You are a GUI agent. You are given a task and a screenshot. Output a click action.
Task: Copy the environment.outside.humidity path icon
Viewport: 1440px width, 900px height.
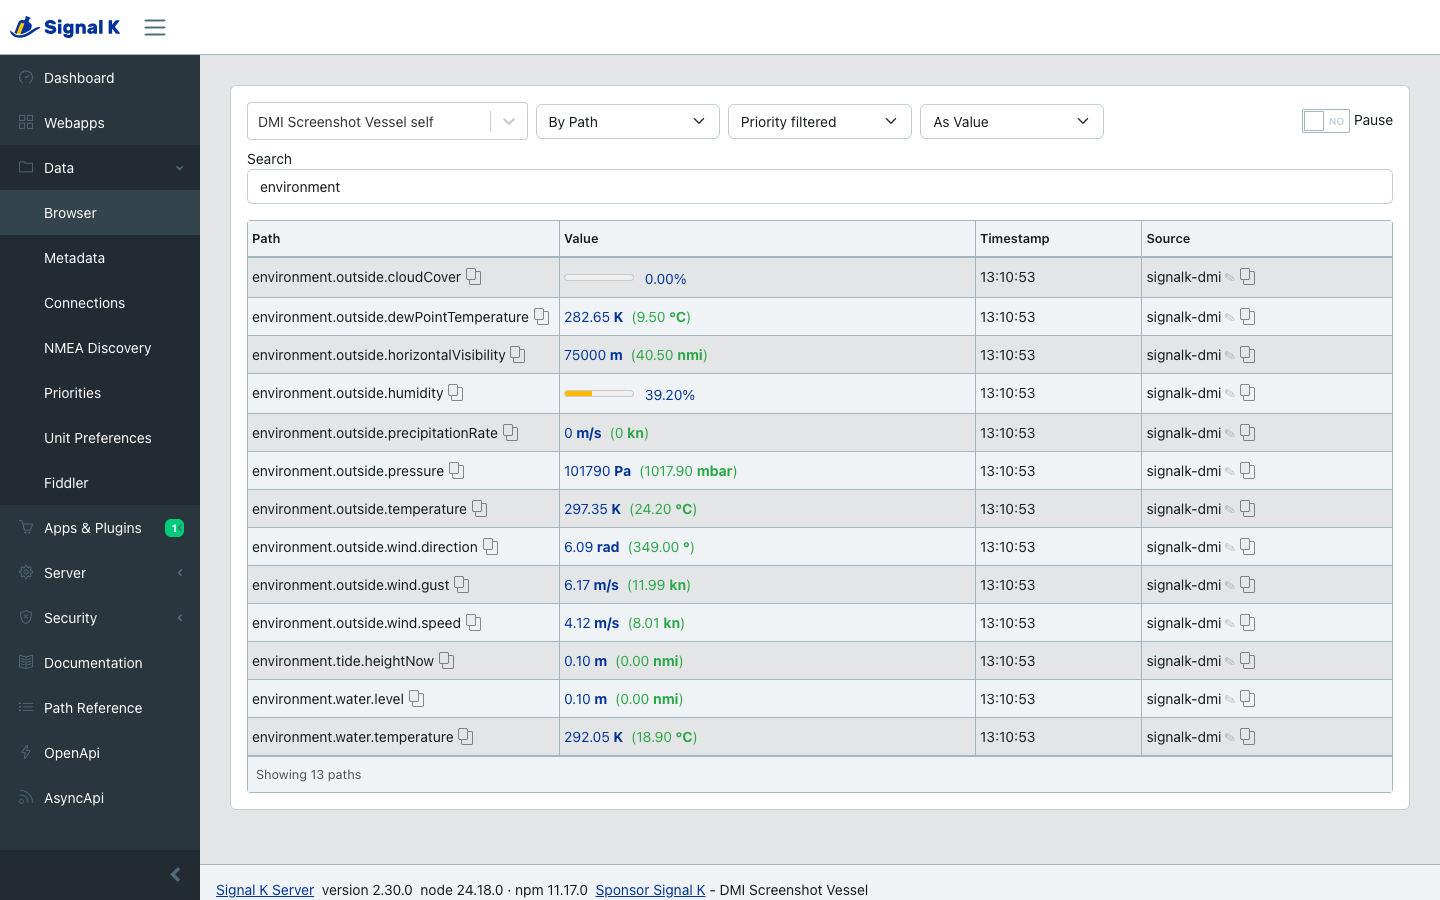coord(456,393)
